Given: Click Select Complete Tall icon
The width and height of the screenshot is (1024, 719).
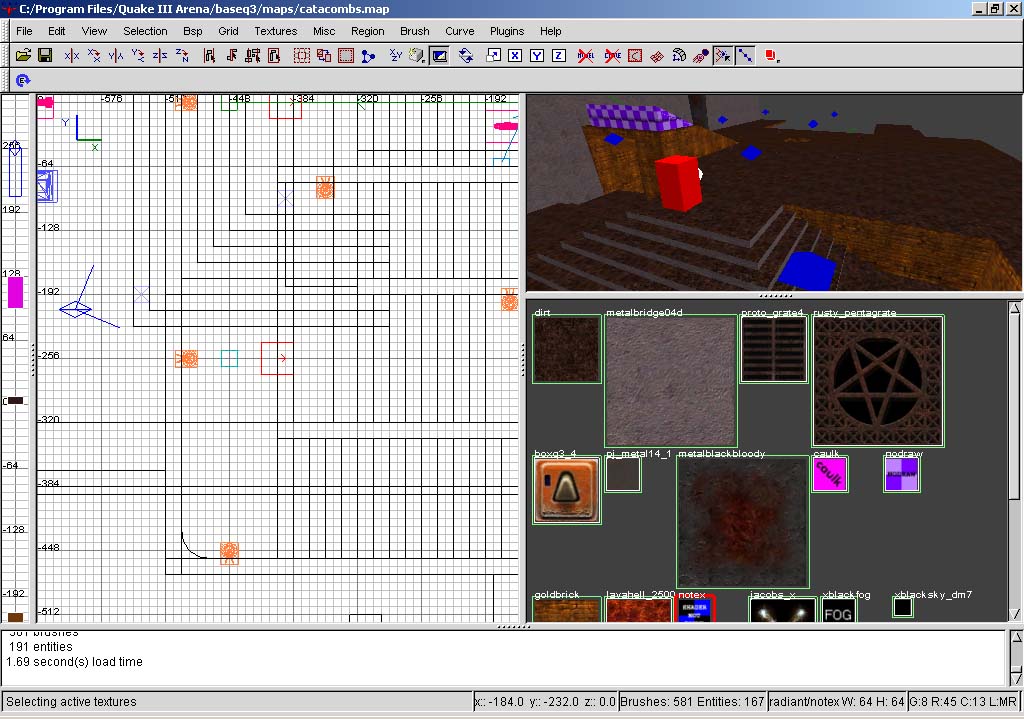Looking at the screenshot, I should (x=209, y=56).
